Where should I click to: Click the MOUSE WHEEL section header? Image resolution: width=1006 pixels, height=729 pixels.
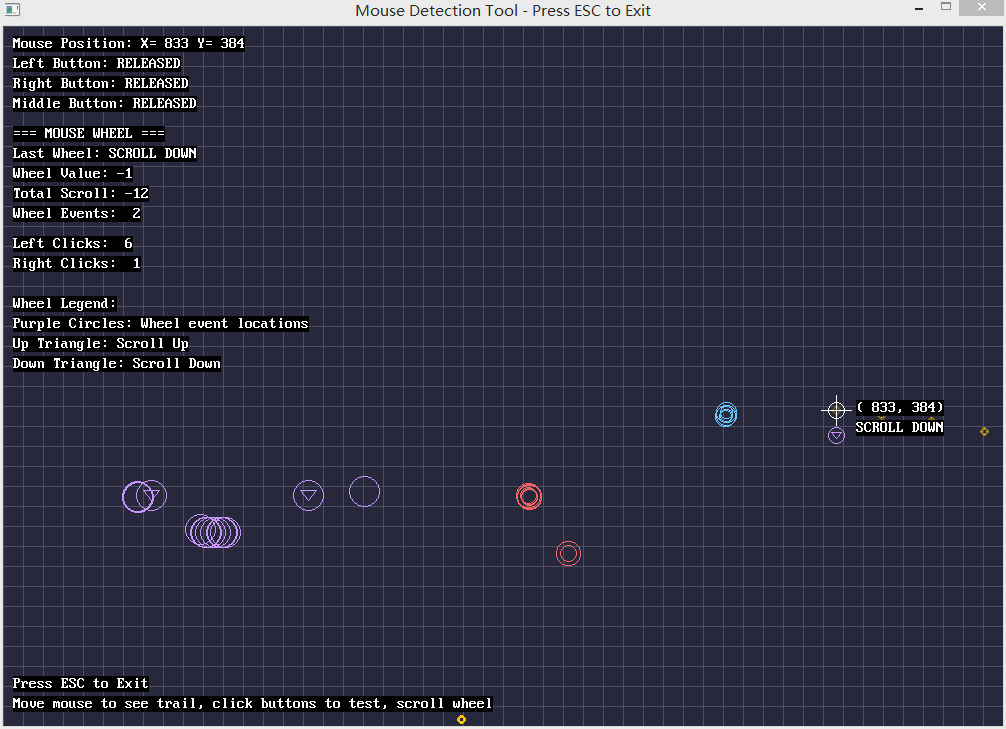coord(88,134)
